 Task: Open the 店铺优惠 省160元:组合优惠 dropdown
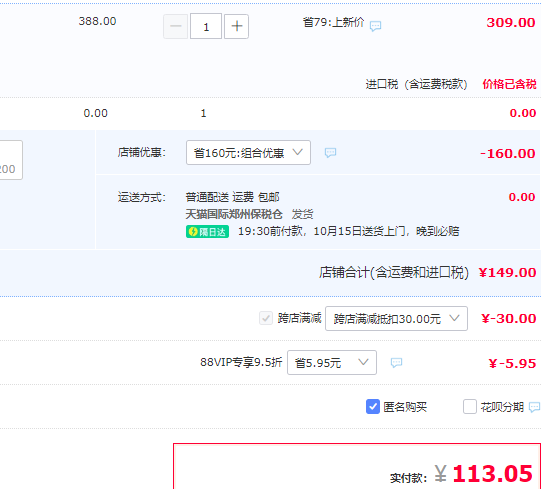point(248,153)
